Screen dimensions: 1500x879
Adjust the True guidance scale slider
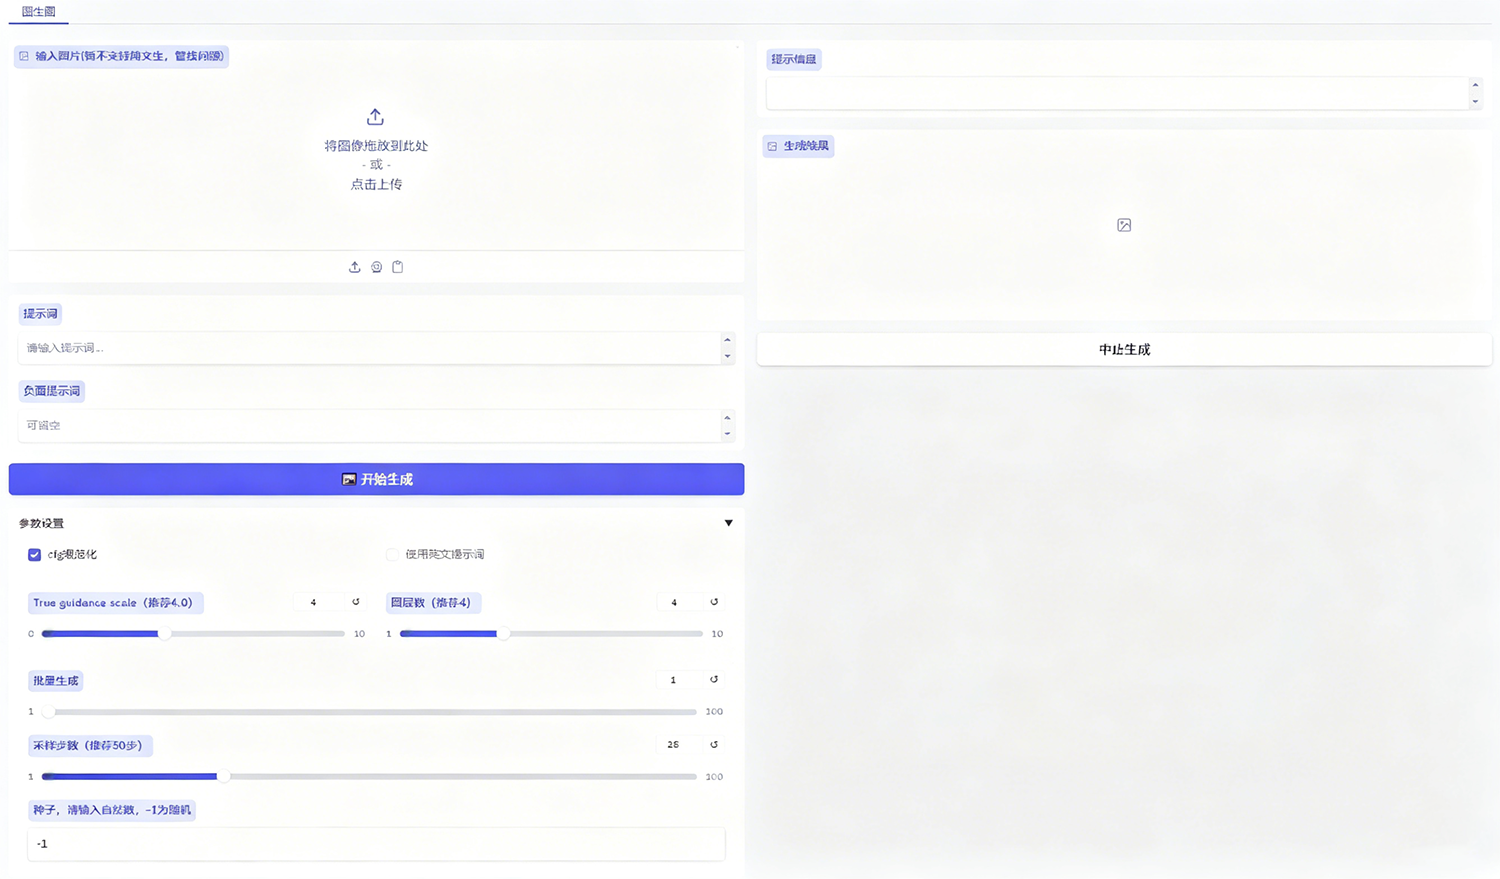193,634
